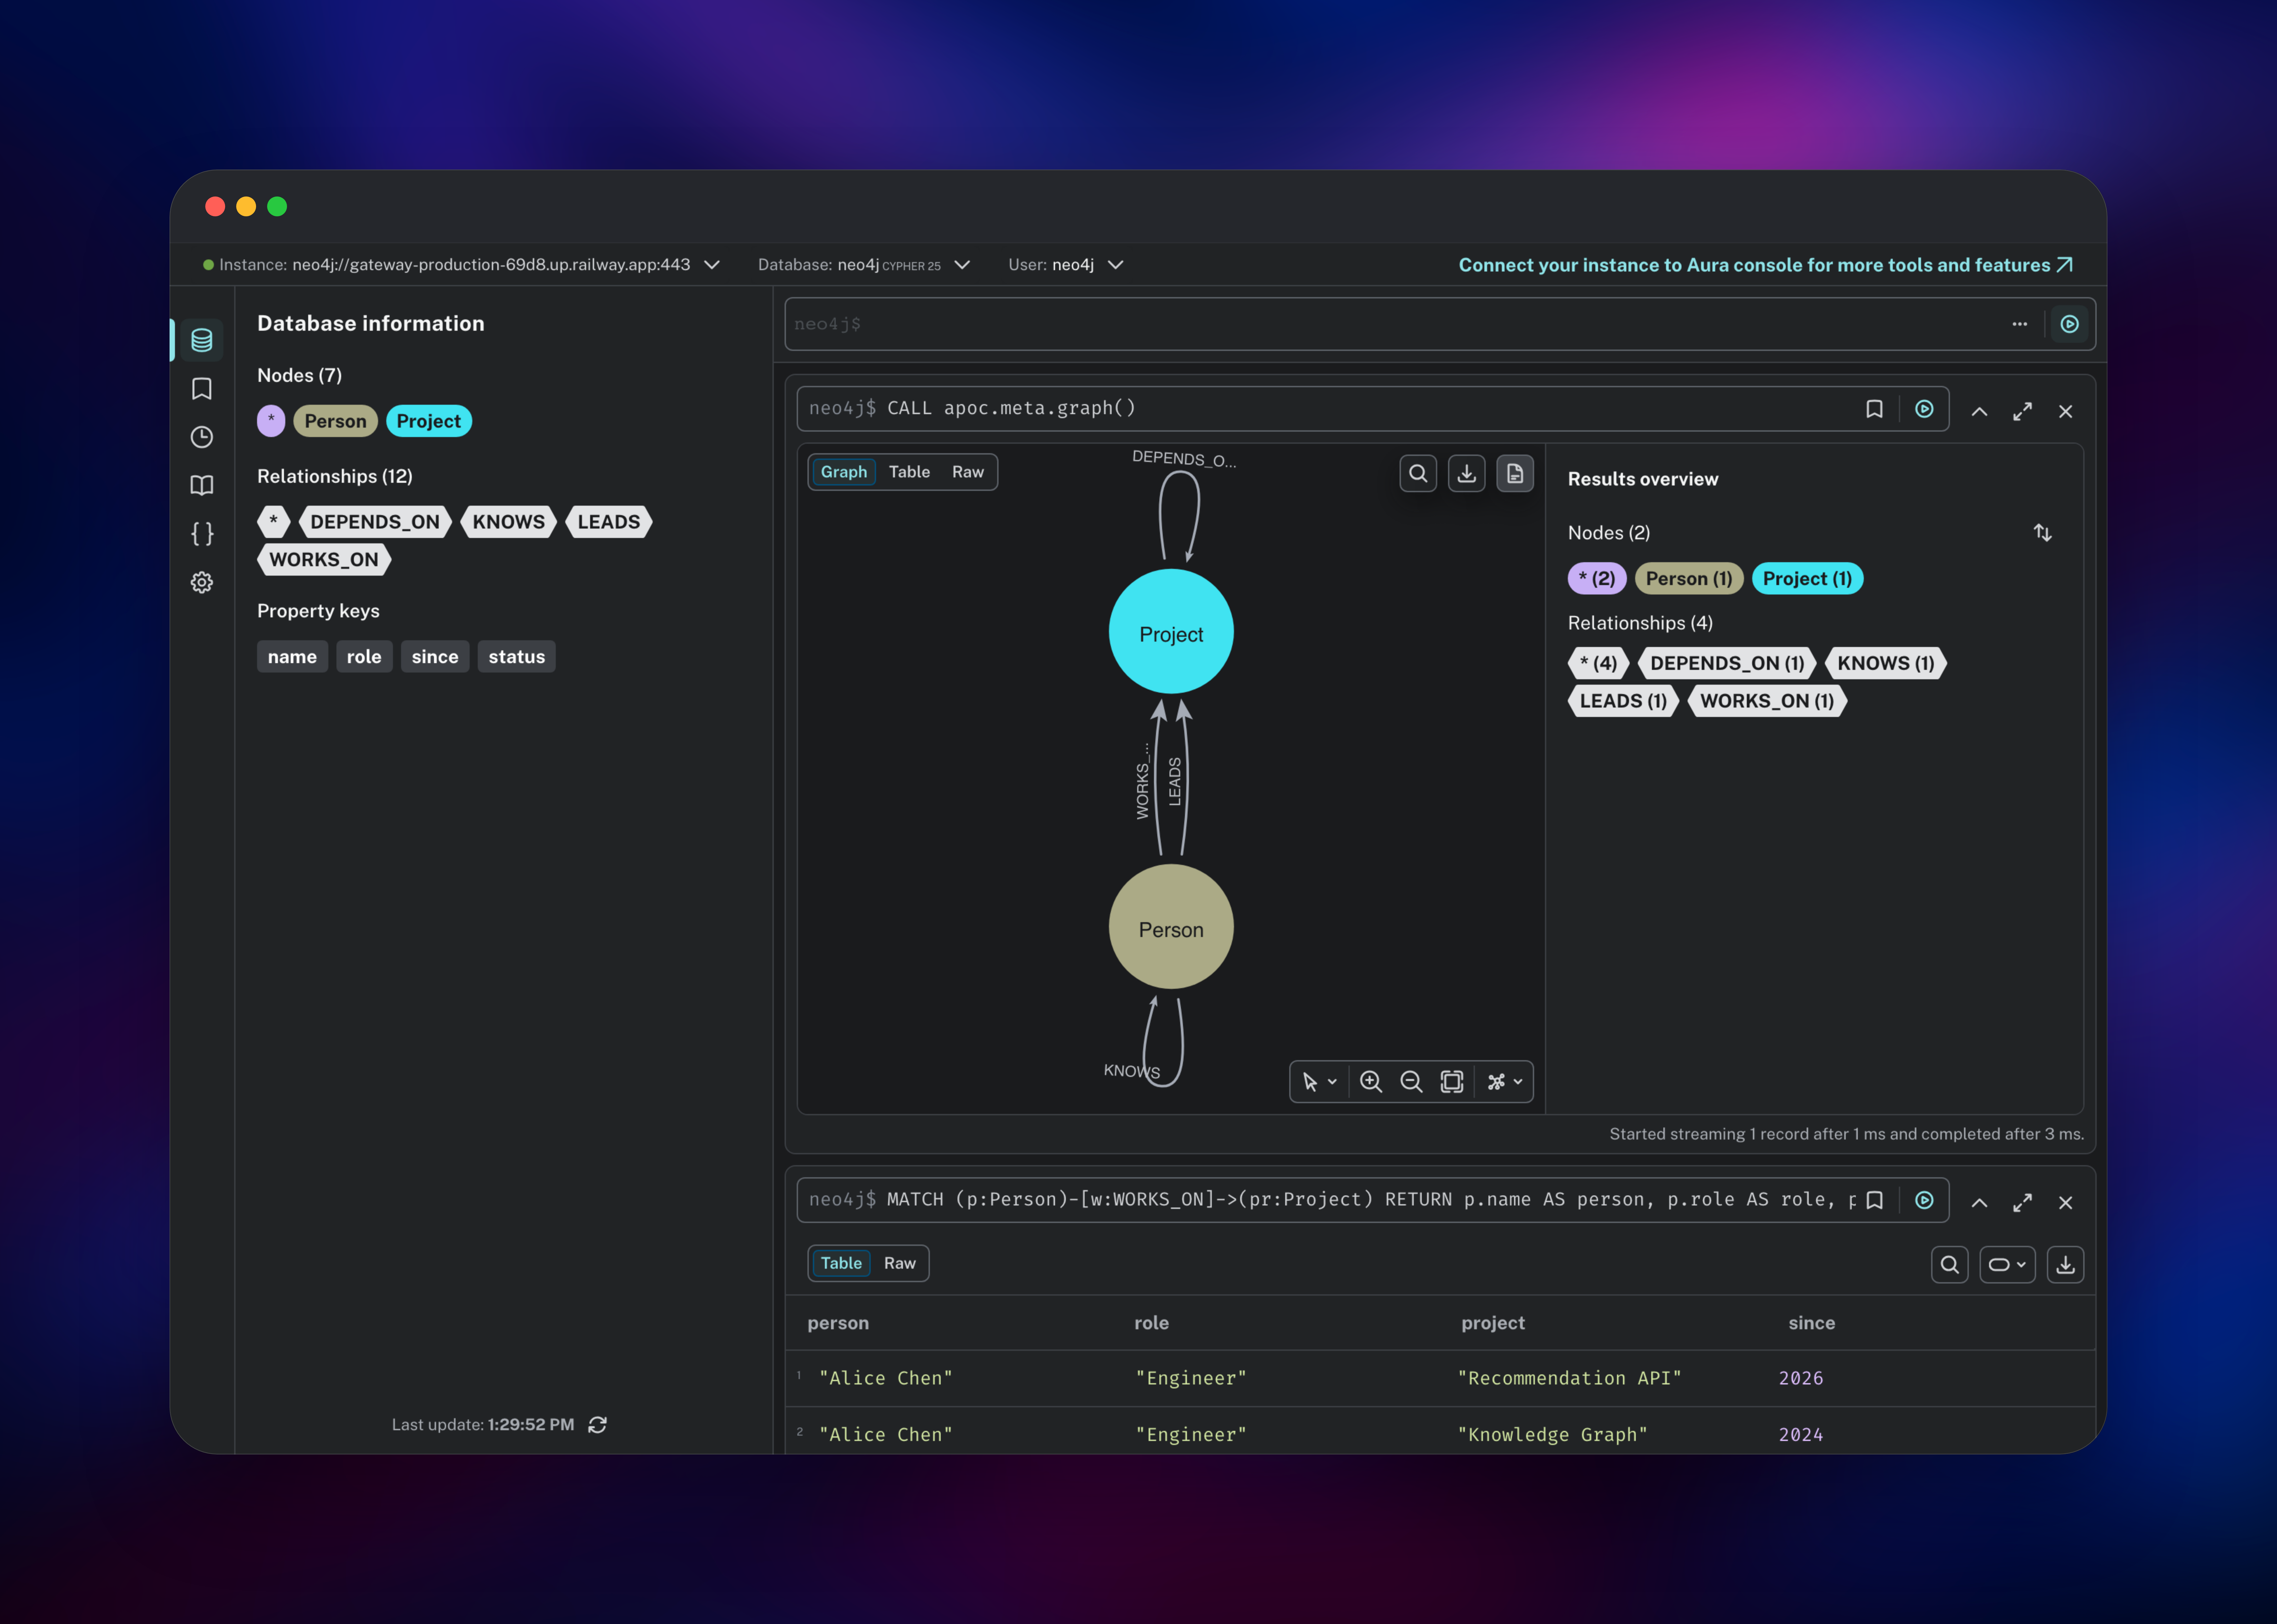Search within the graph visualization

point(1418,473)
